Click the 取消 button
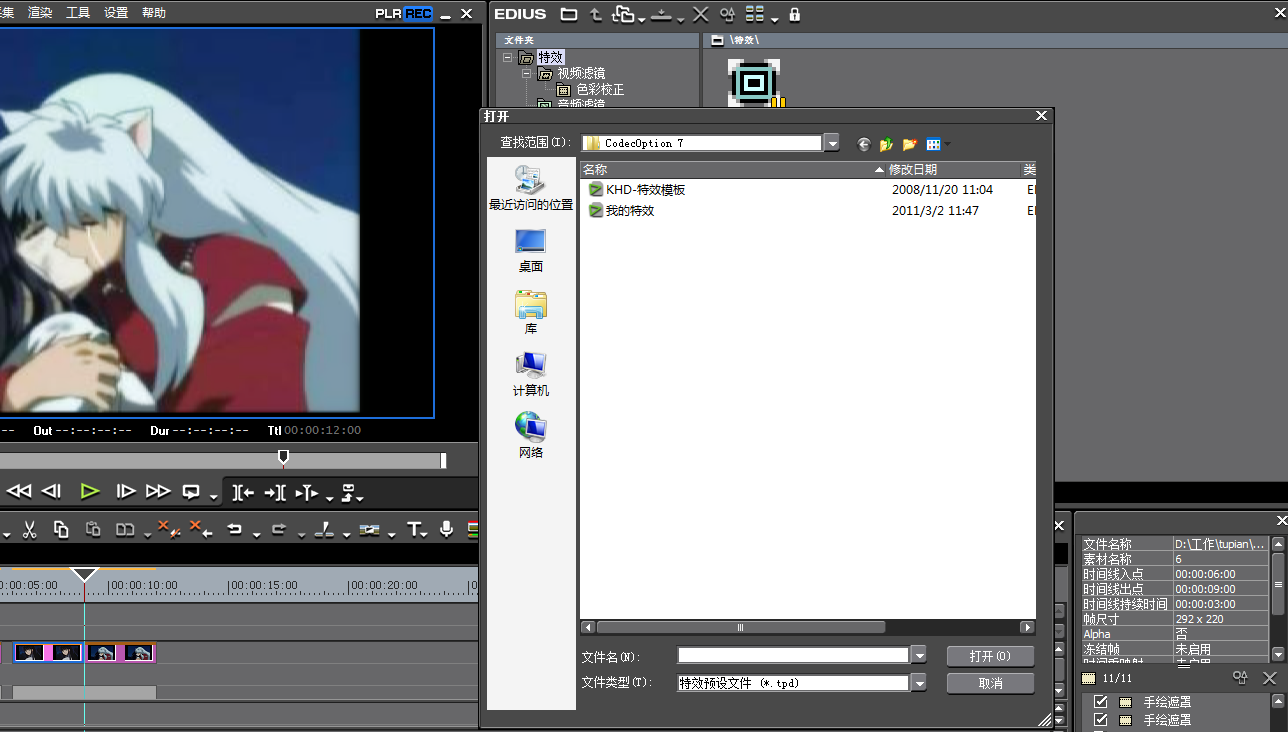This screenshot has width=1288, height=732. click(990, 683)
